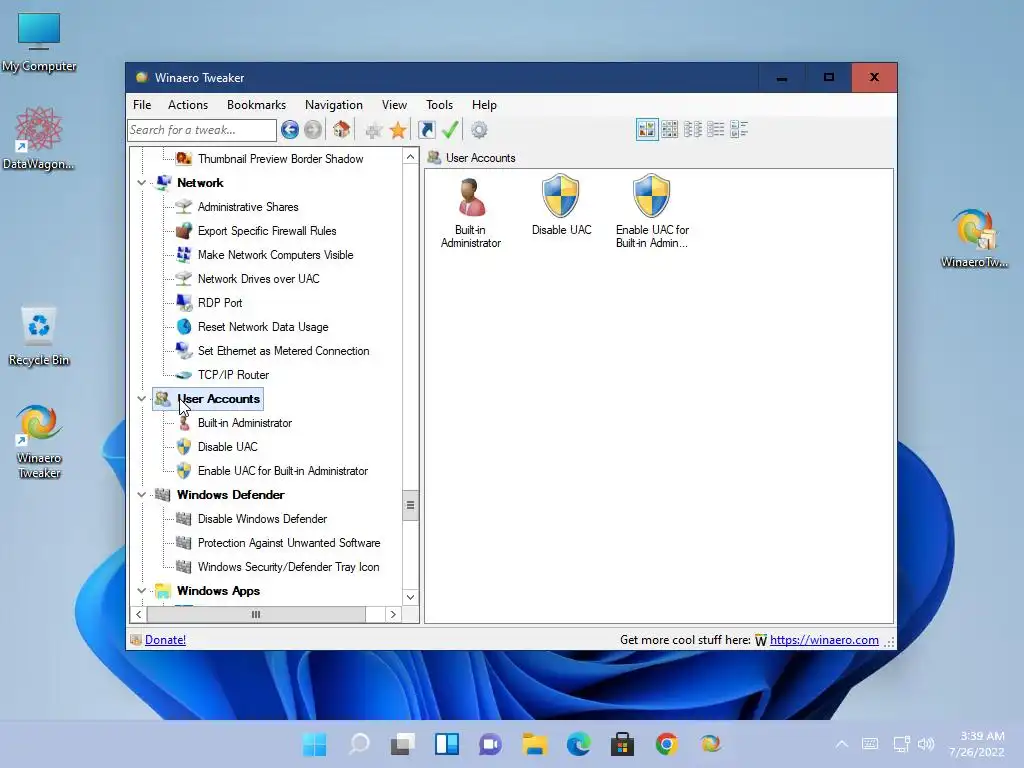Select Protection Against Unwanted Software item
Screen dimensions: 1024x768
coord(289,543)
